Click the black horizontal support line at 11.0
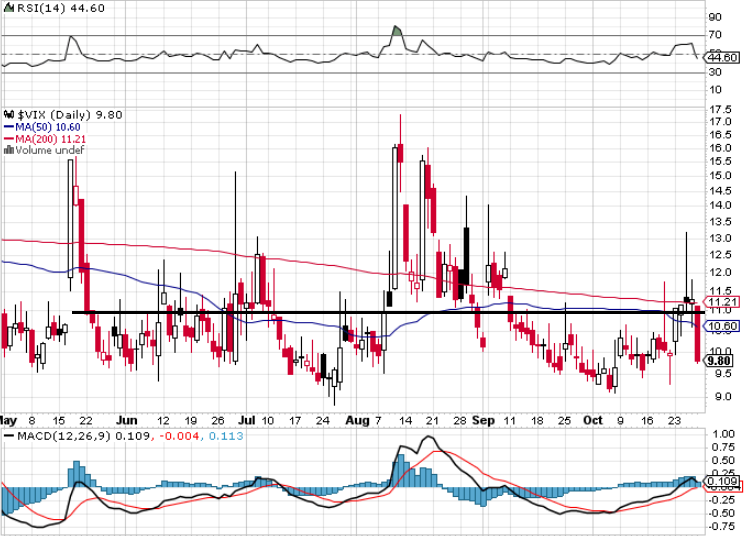Viewport: 750px width, 536px height. coord(388,312)
